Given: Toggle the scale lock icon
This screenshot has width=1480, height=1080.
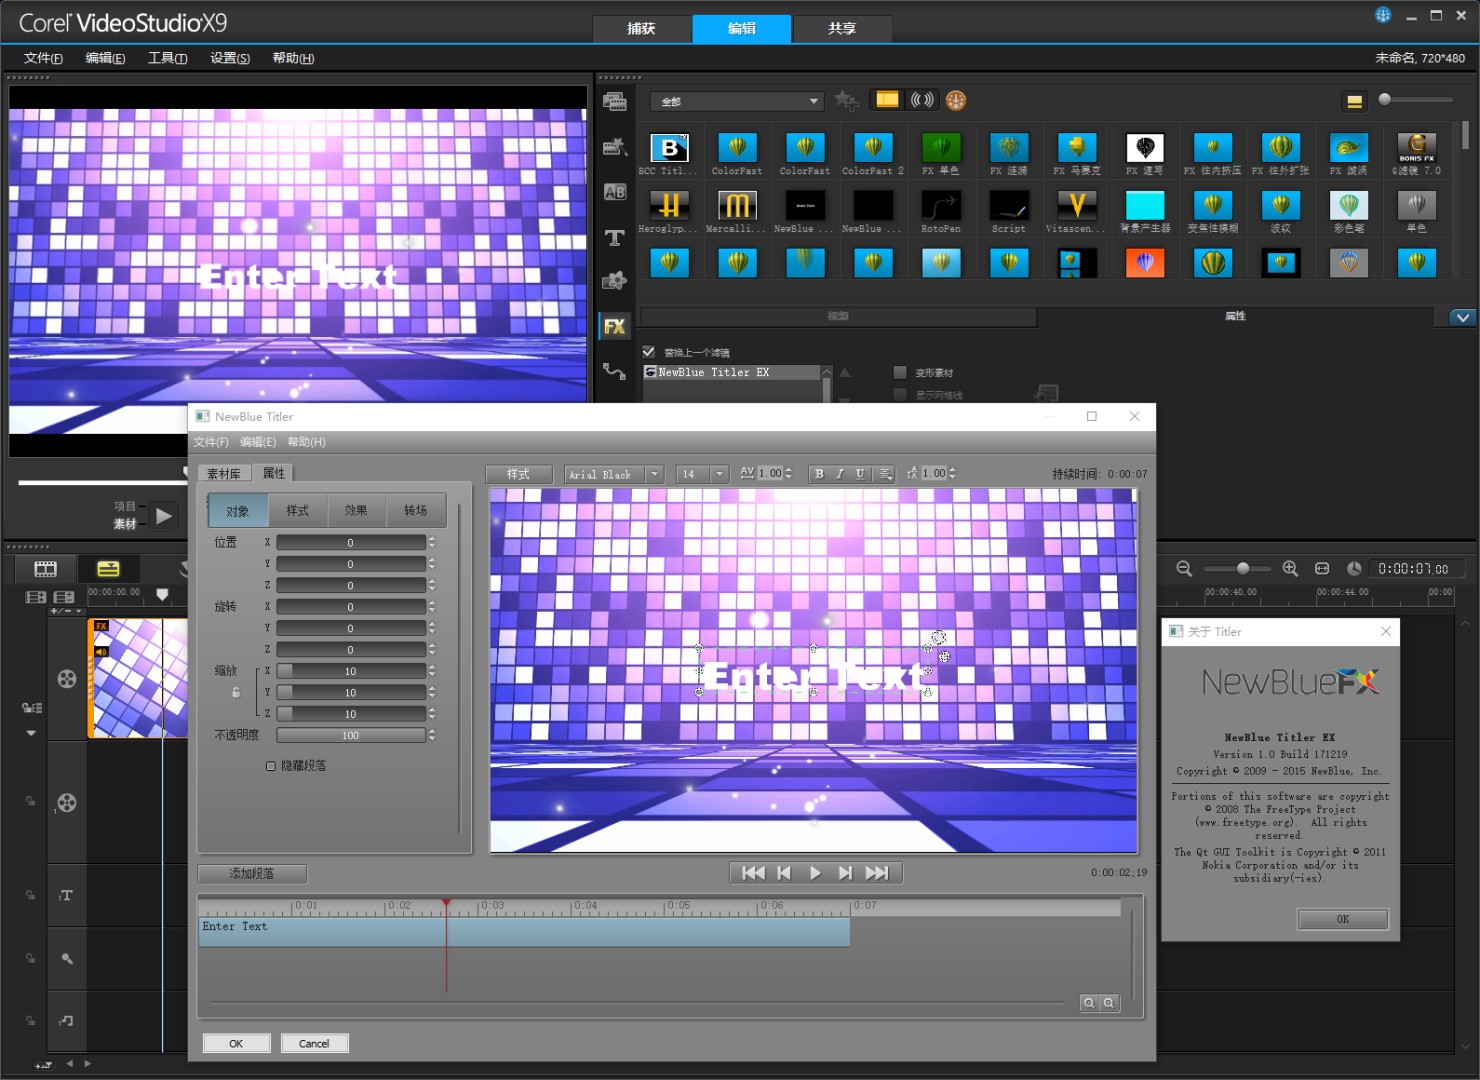Looking at the screenshot, I should pos(236,692).
